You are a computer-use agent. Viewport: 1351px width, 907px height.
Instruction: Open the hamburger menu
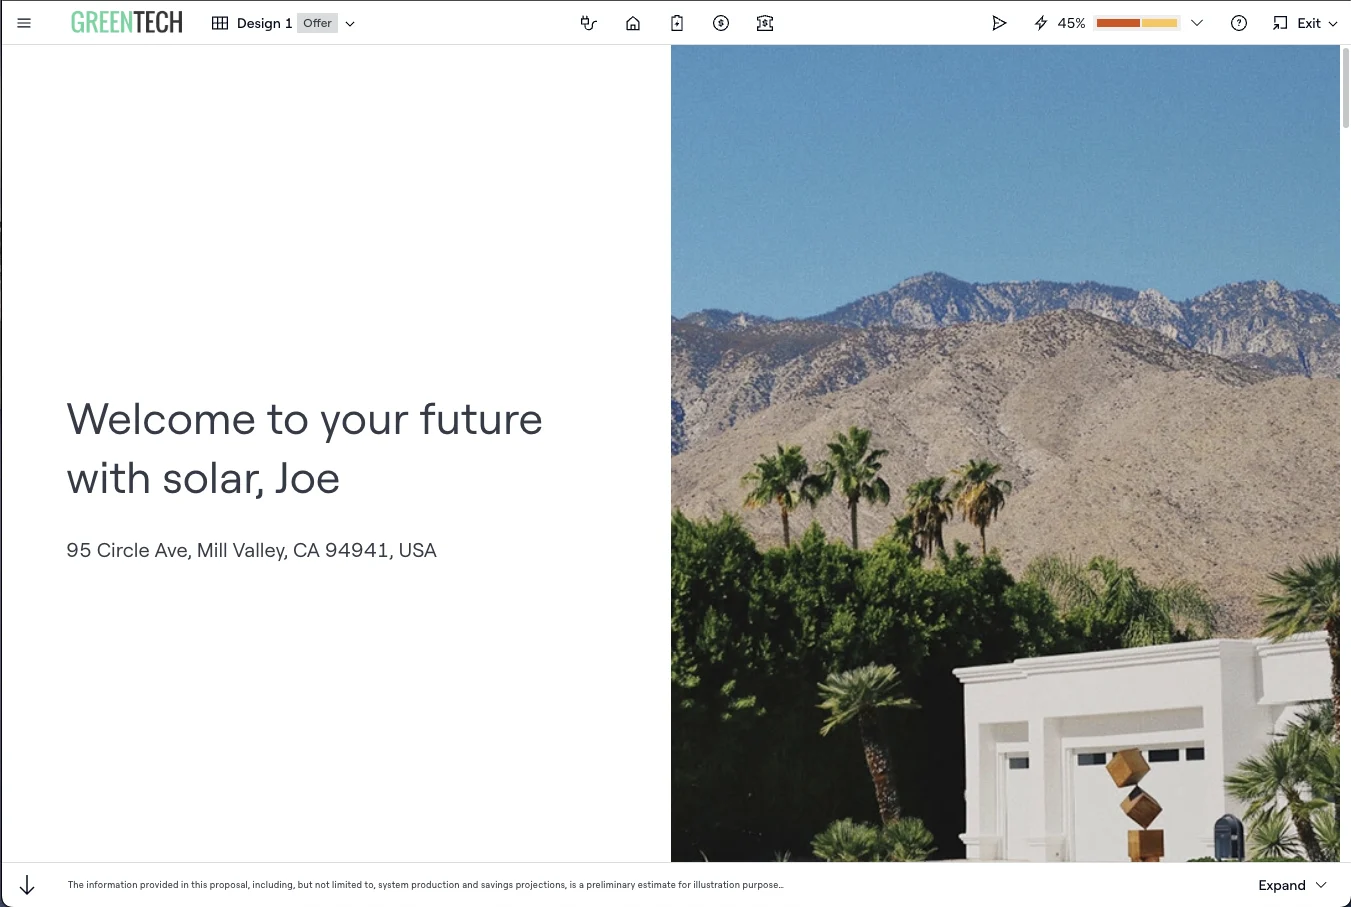point(24,23)
